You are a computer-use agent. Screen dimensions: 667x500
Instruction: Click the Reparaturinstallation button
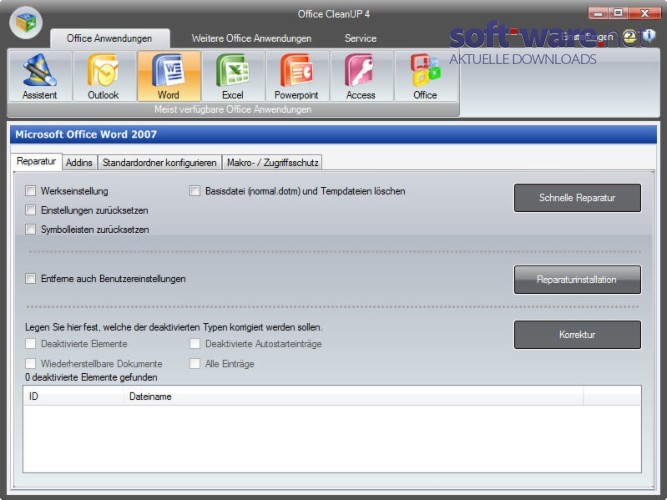pyautogui.click(x=577, y=280)
